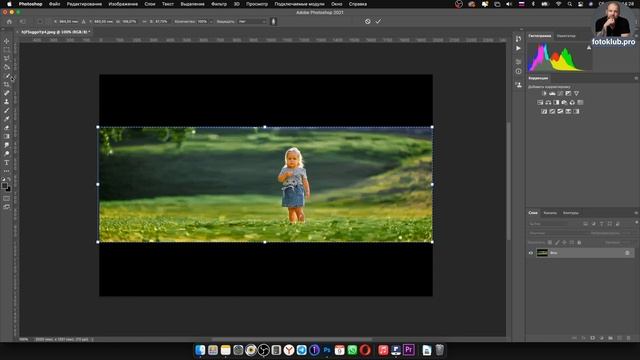Add an Exposure adjustment
This screenshot has width=640, height=360.
coord(568,93)
